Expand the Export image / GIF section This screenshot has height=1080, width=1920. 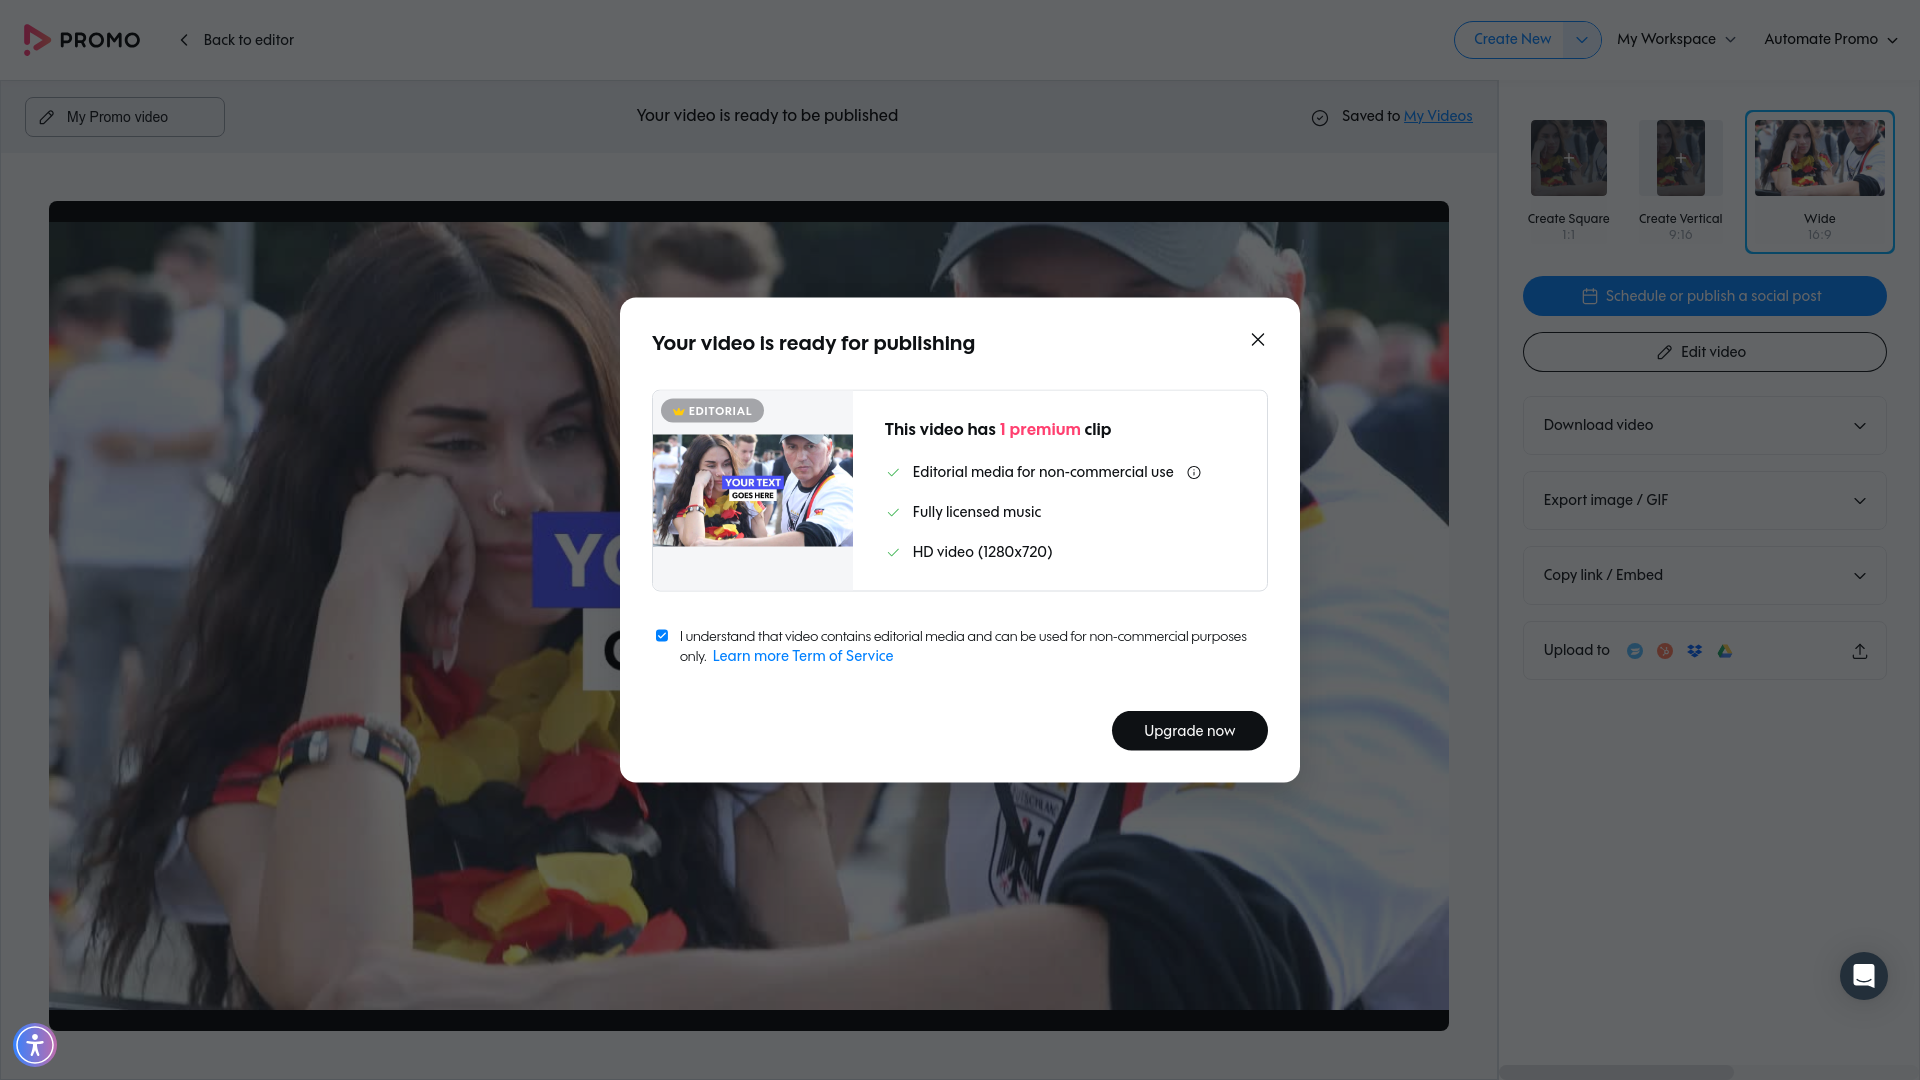[1705, 500]
